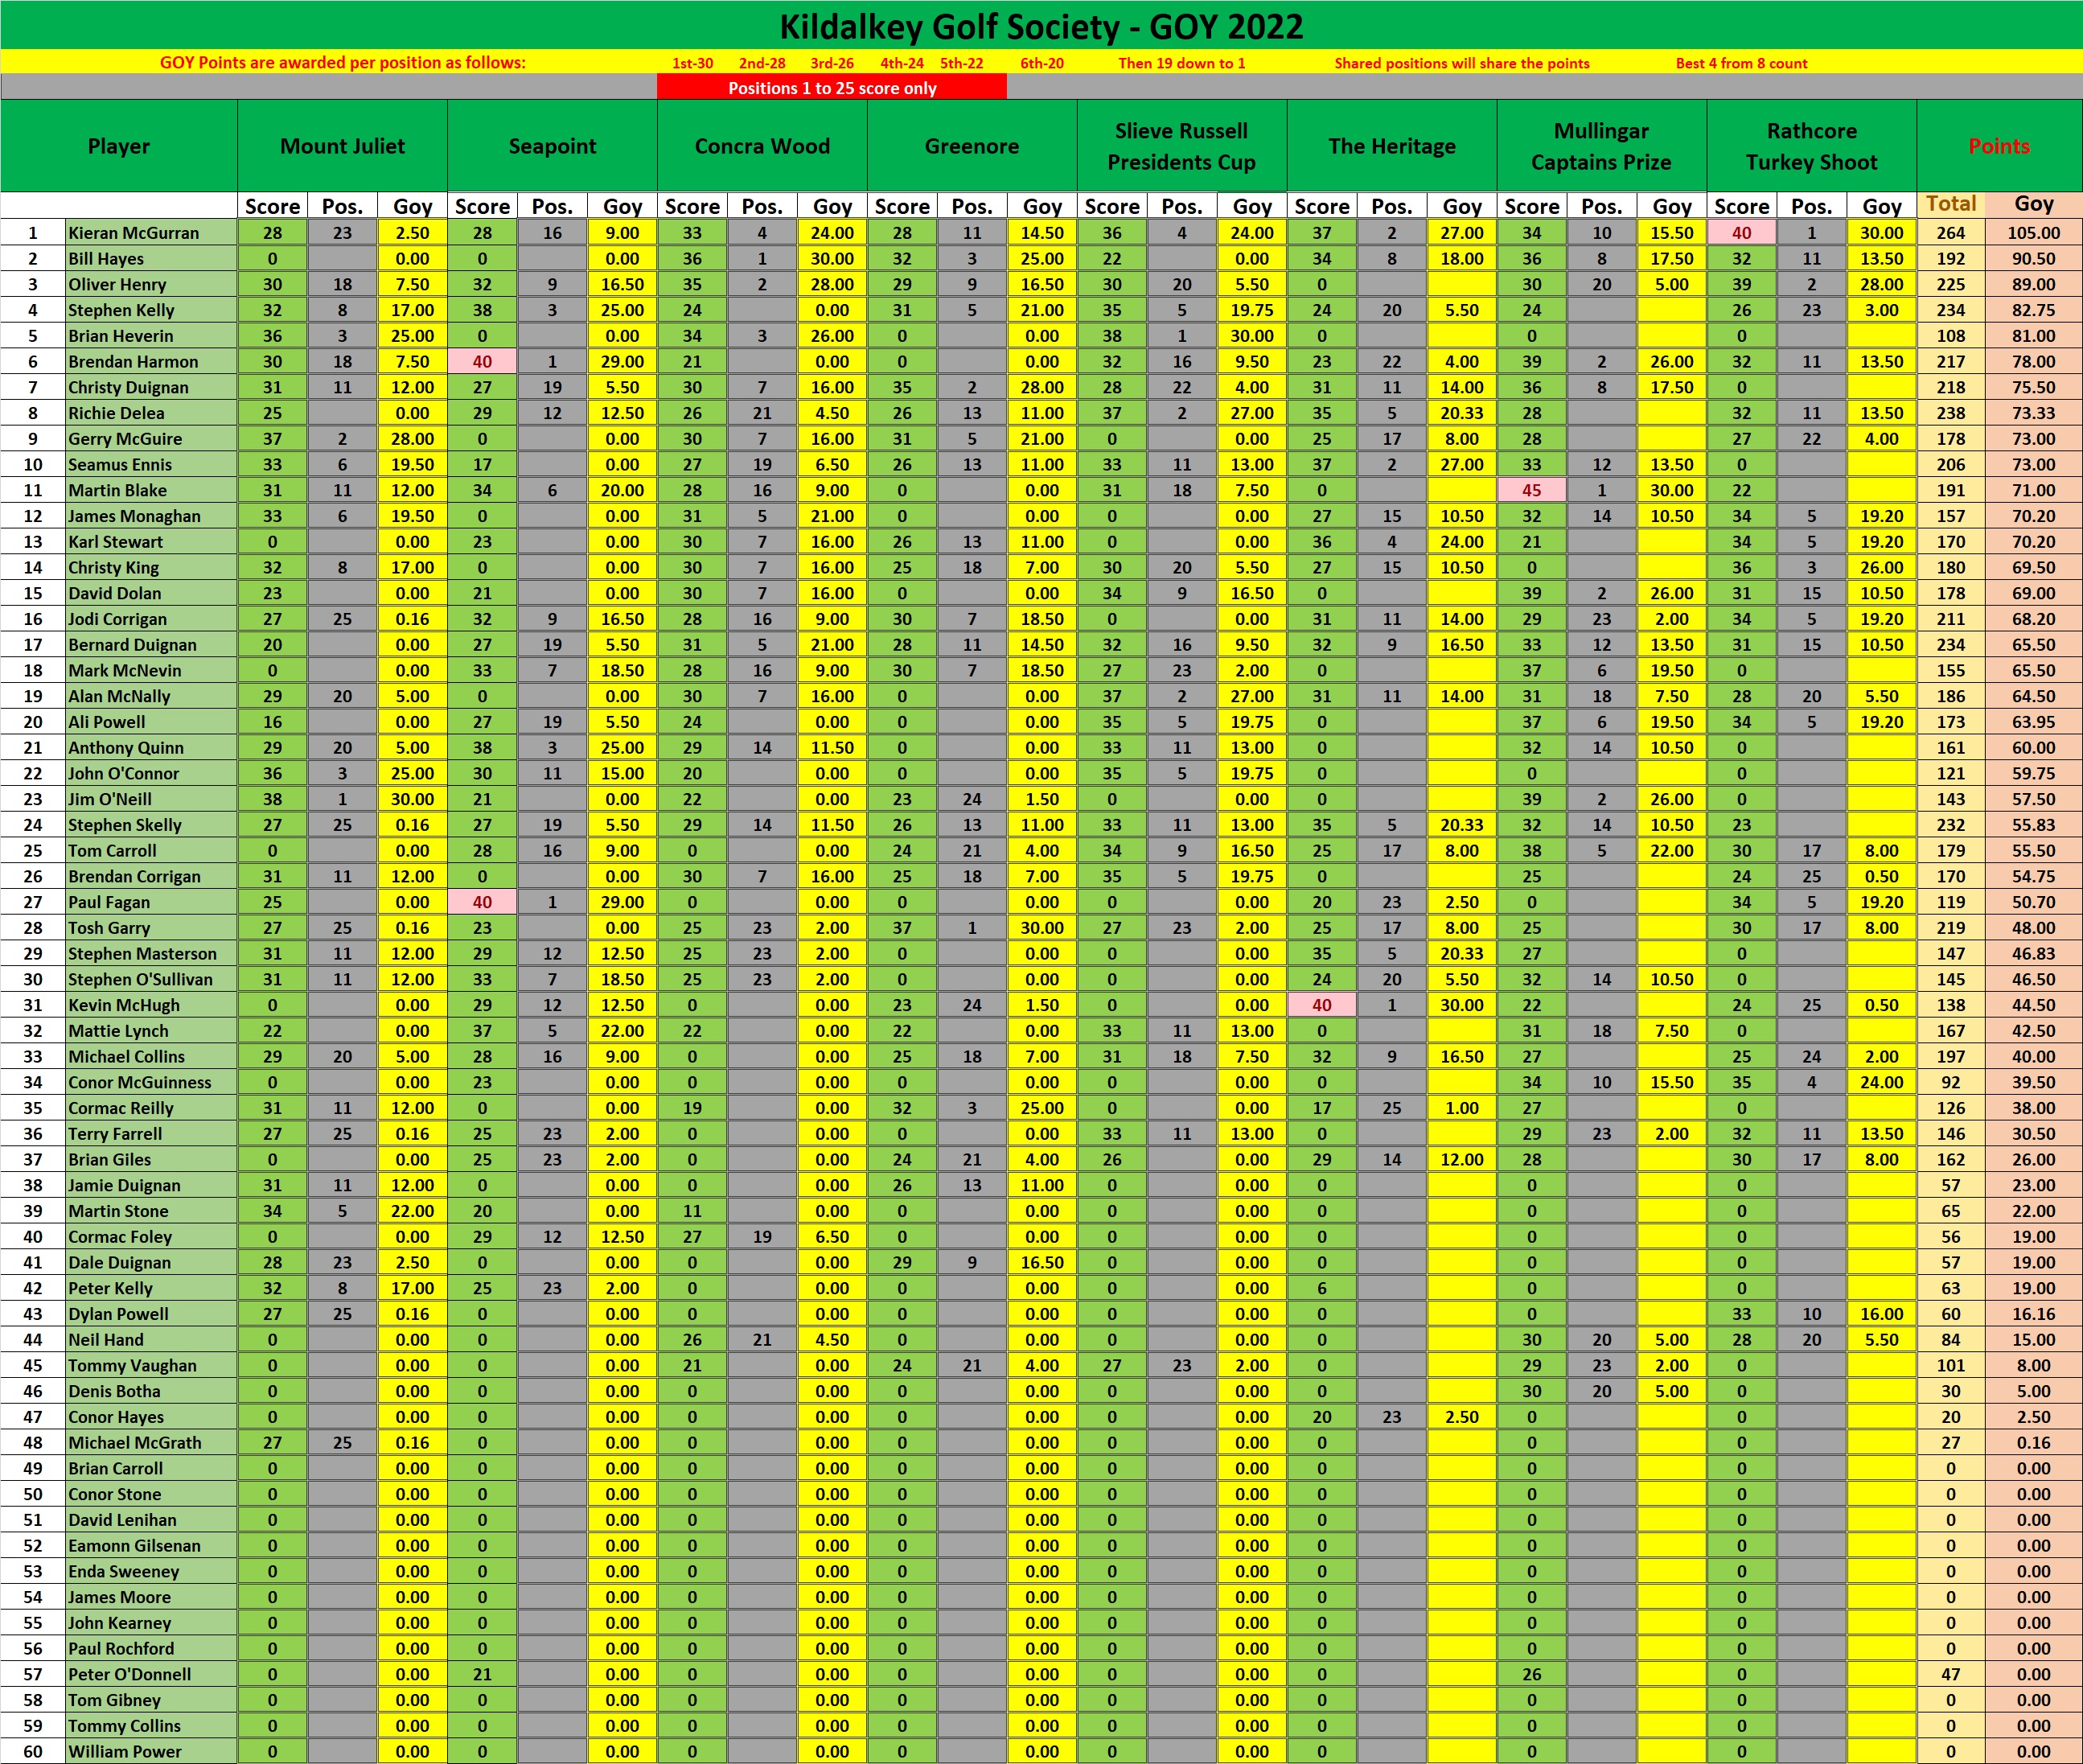Viewport: 2083px width, 1764px height.
Task: Click the red Points header cell
Action: 1999,146
